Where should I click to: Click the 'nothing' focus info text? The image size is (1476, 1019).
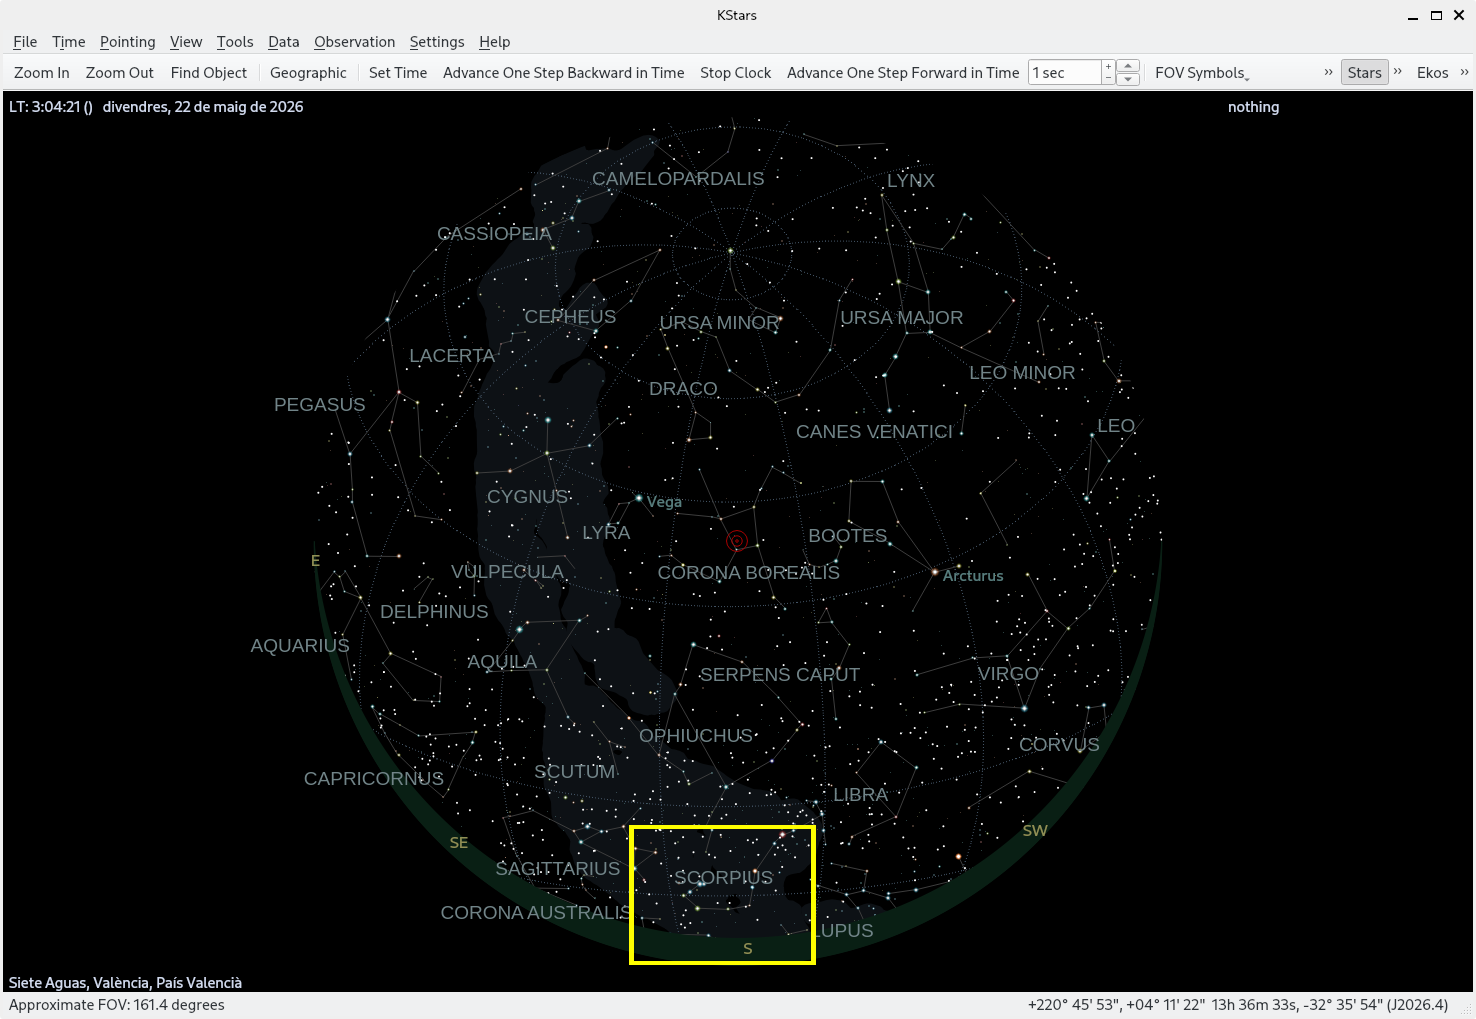point(1253,107)
